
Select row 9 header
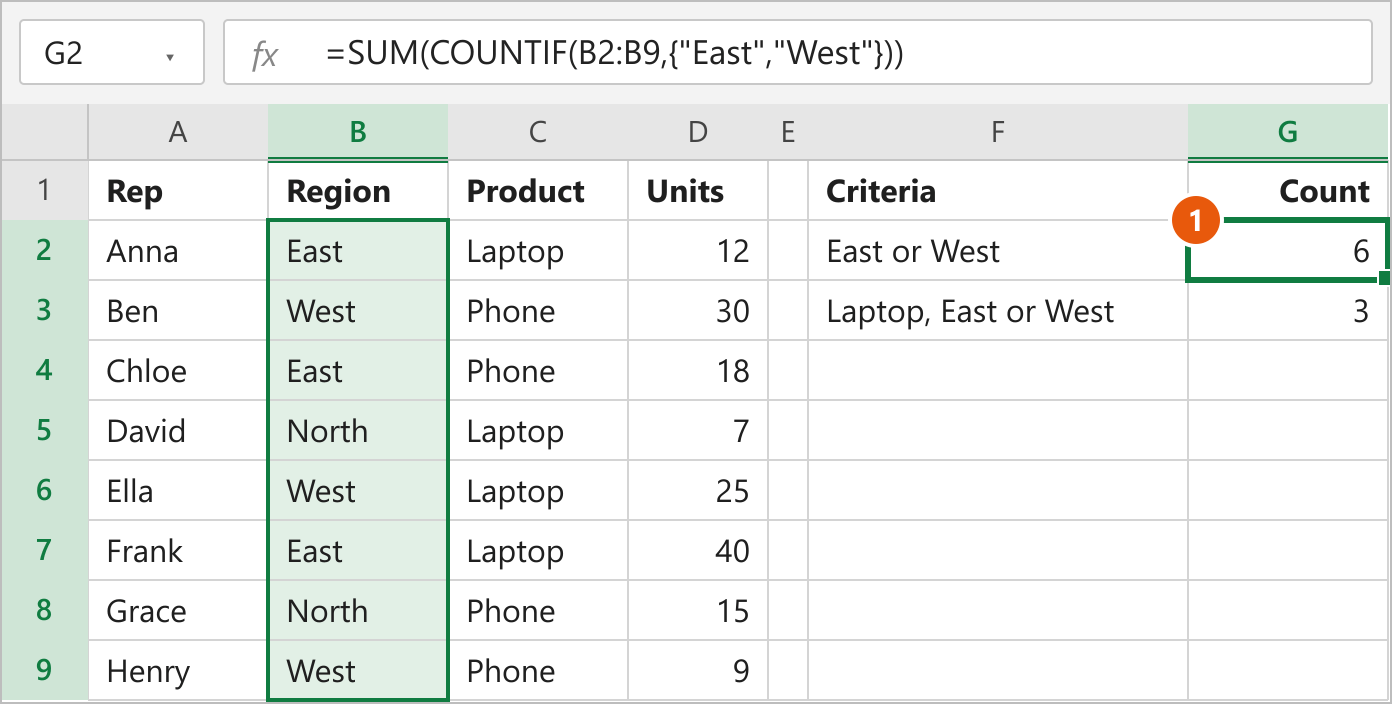click(44, 670)
